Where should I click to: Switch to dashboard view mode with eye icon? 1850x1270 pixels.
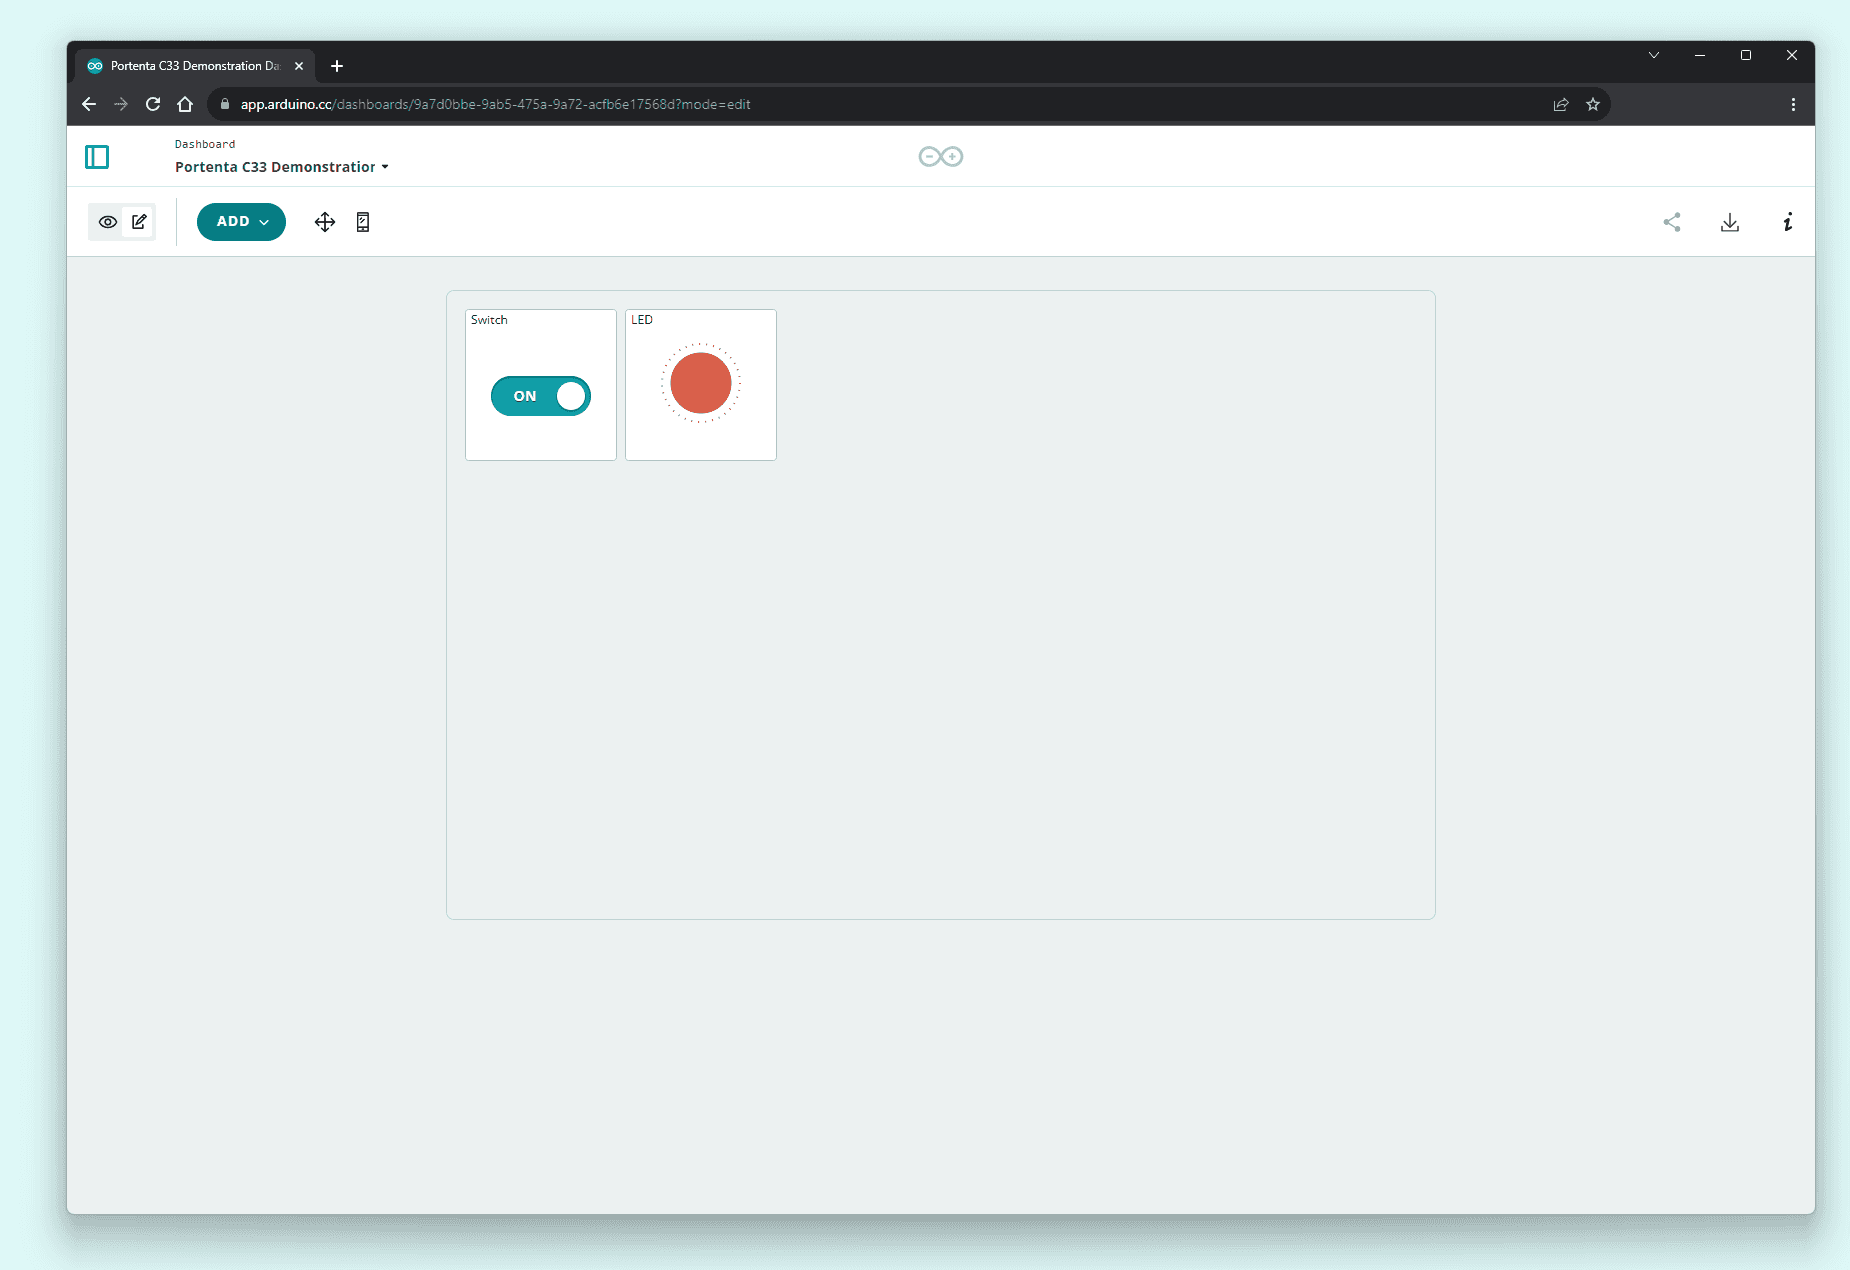pyautogui.click(x=108, y=222)
